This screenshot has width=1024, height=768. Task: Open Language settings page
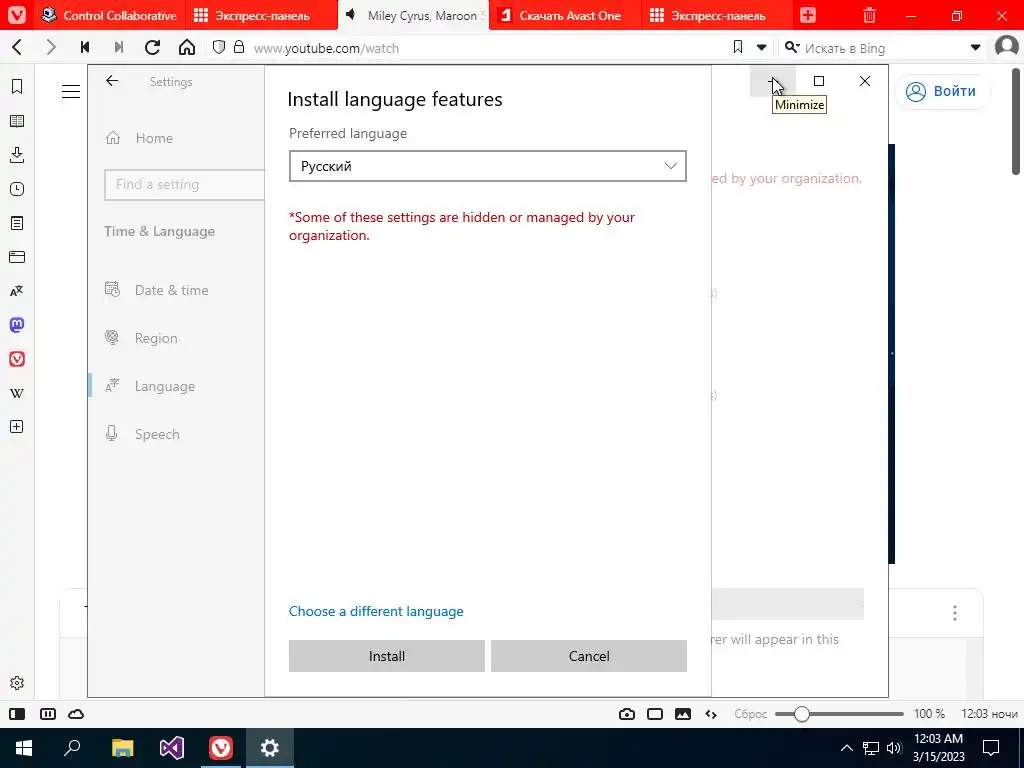165,386
